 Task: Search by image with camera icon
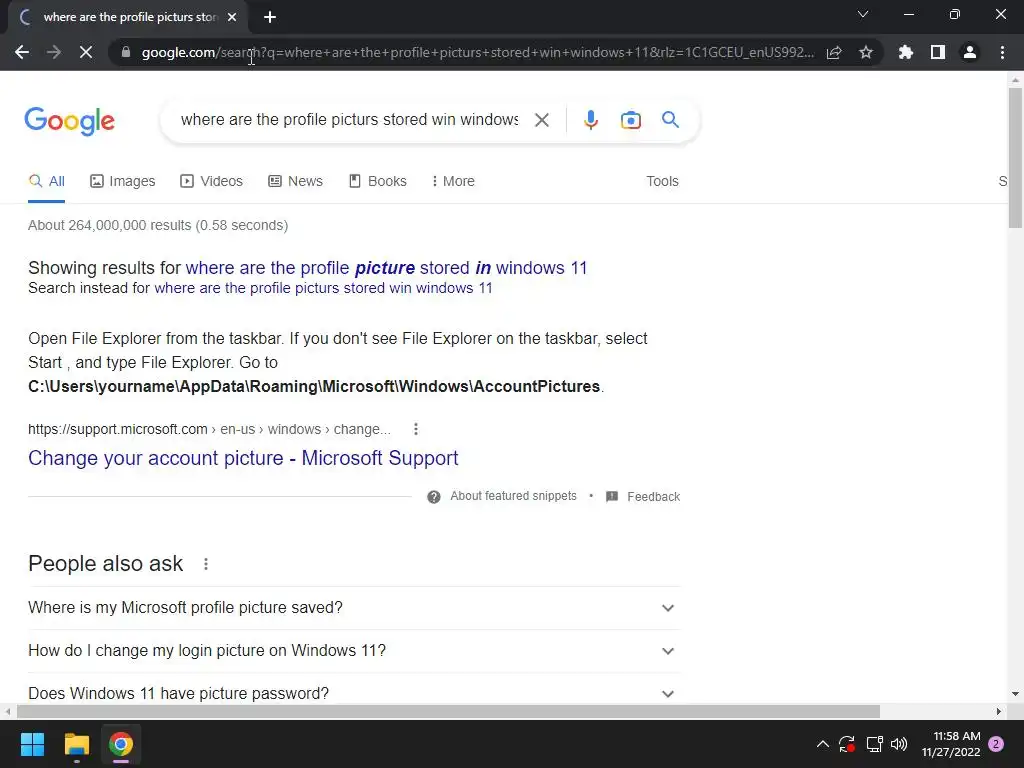point(631,120)
